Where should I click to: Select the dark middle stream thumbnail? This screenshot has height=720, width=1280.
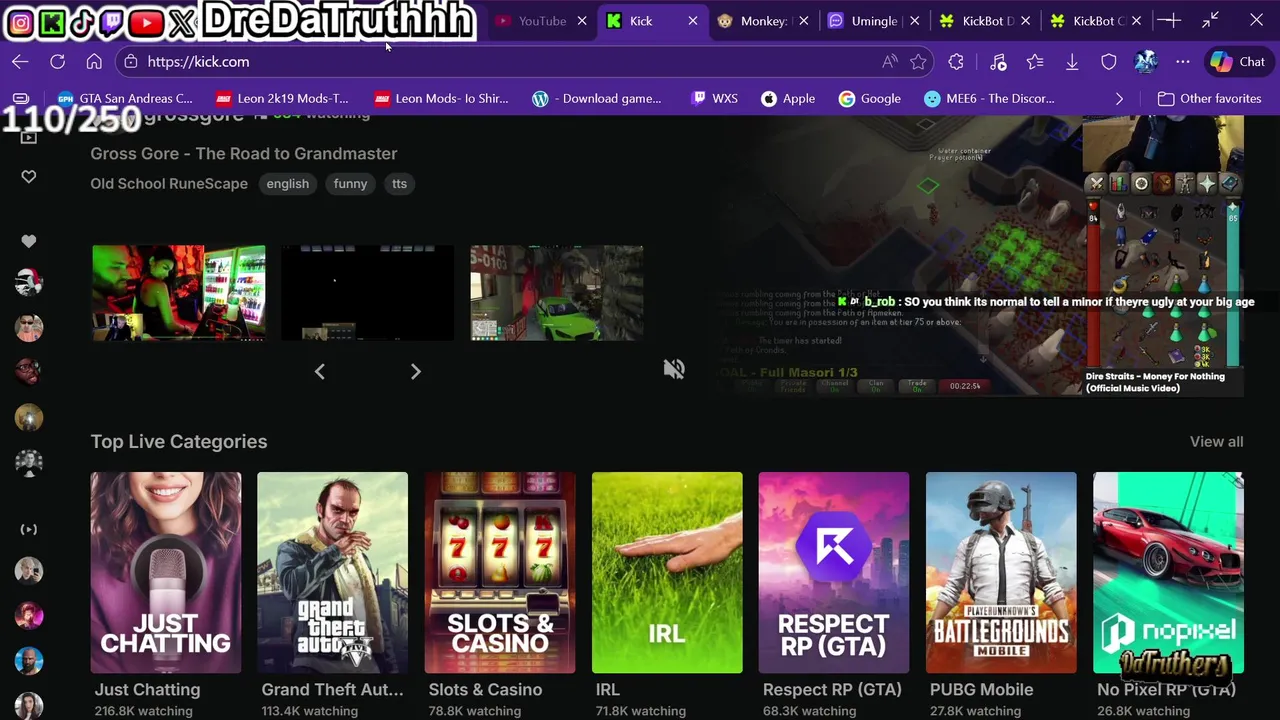coord(367,292)
